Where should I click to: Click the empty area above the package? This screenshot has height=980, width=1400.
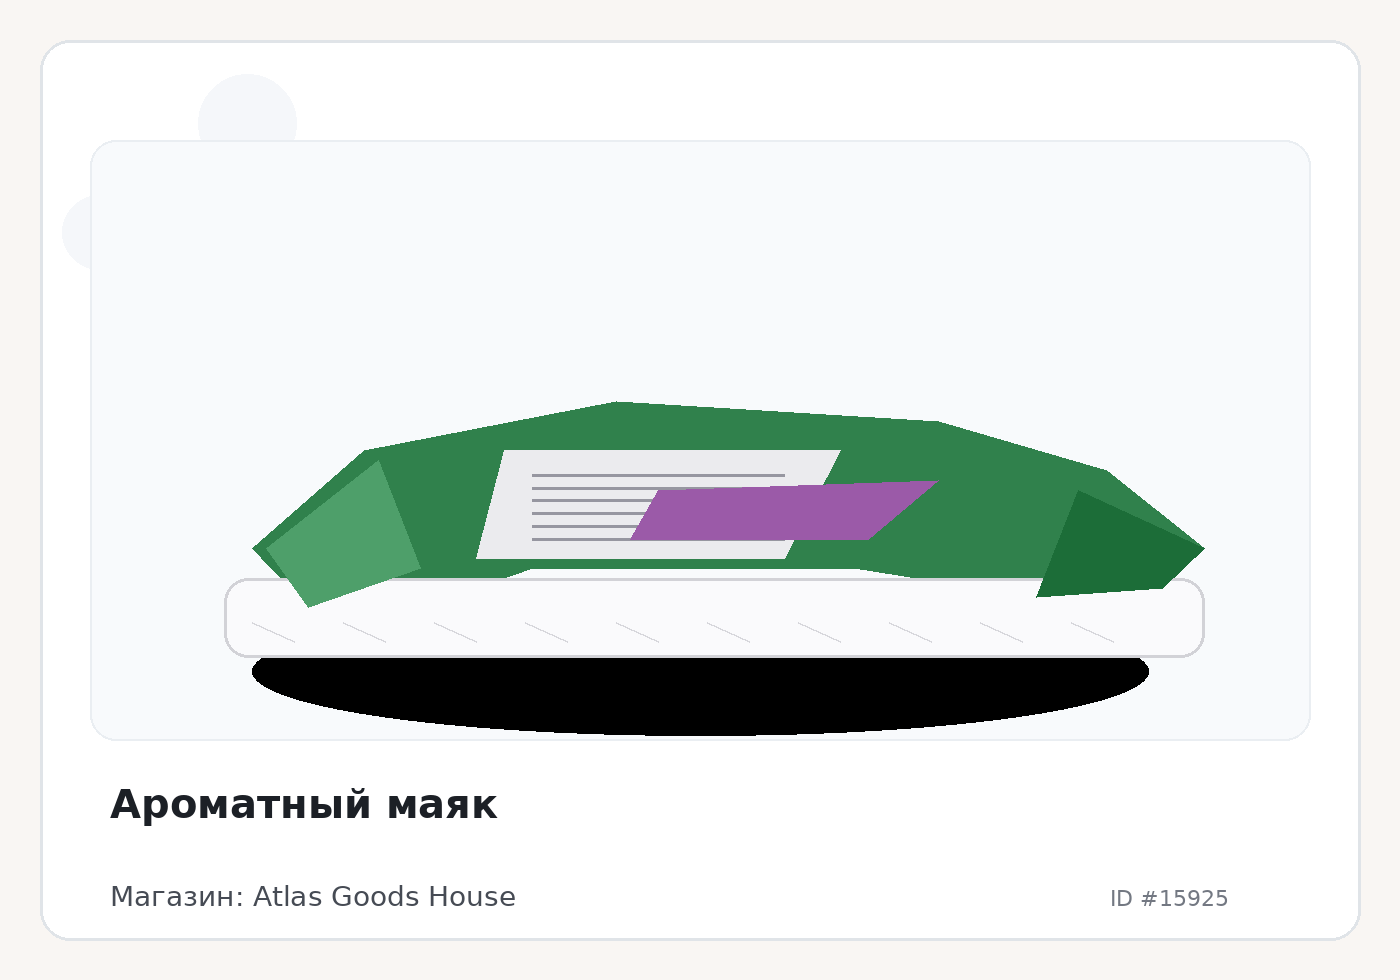700,270
